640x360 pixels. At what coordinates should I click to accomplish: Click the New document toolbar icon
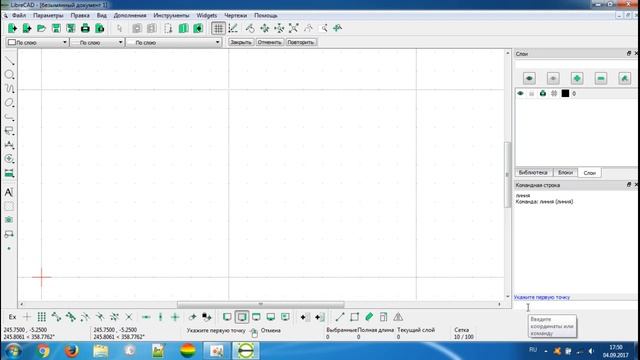coord(12,28)
